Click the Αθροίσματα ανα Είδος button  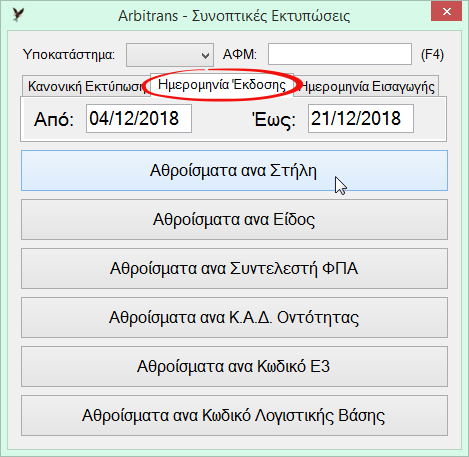tap(234, 220)
